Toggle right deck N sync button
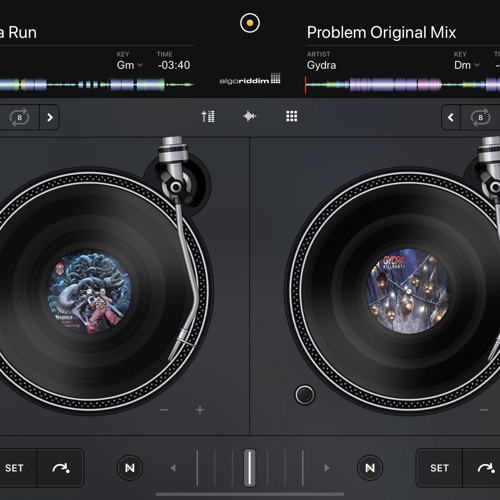Screen dimensions: 500x500 pos(370,468)
